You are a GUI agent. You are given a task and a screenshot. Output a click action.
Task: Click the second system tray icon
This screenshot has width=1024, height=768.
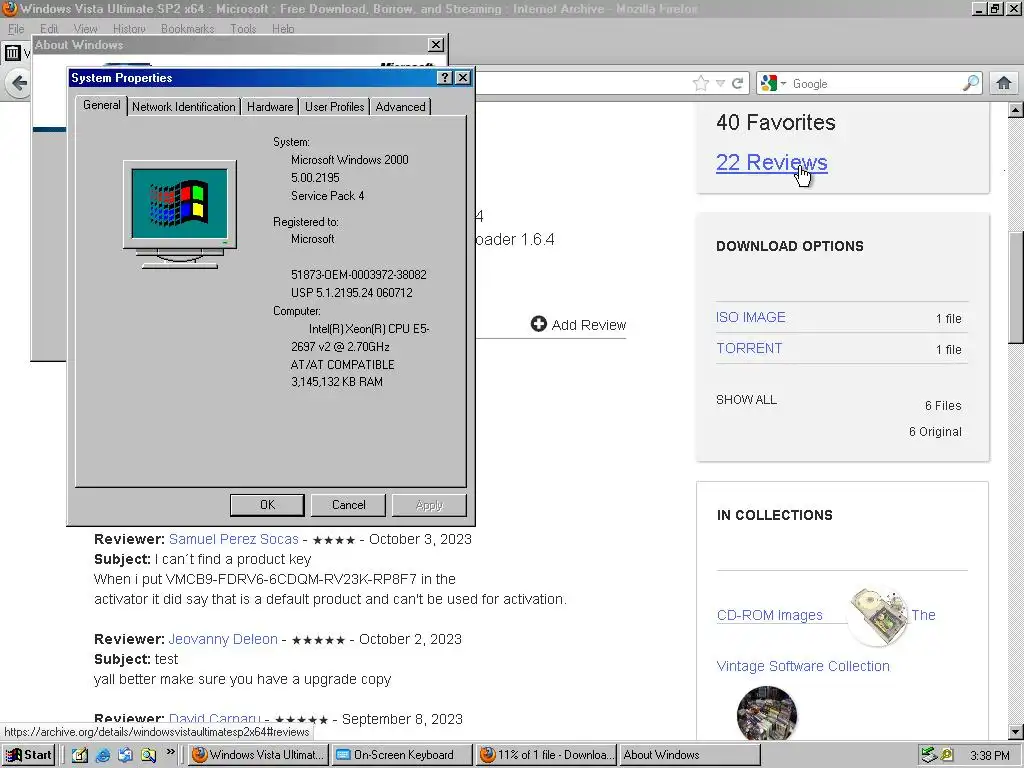pos(947,755)
